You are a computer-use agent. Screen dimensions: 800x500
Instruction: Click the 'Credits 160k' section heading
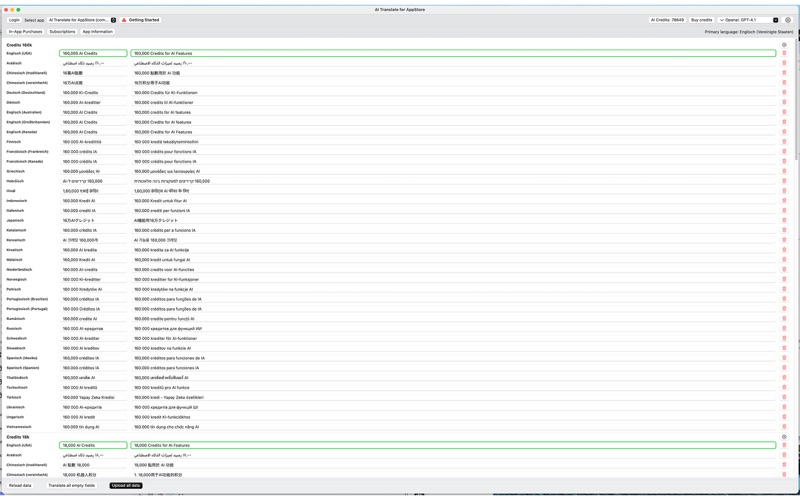[19, 45]
